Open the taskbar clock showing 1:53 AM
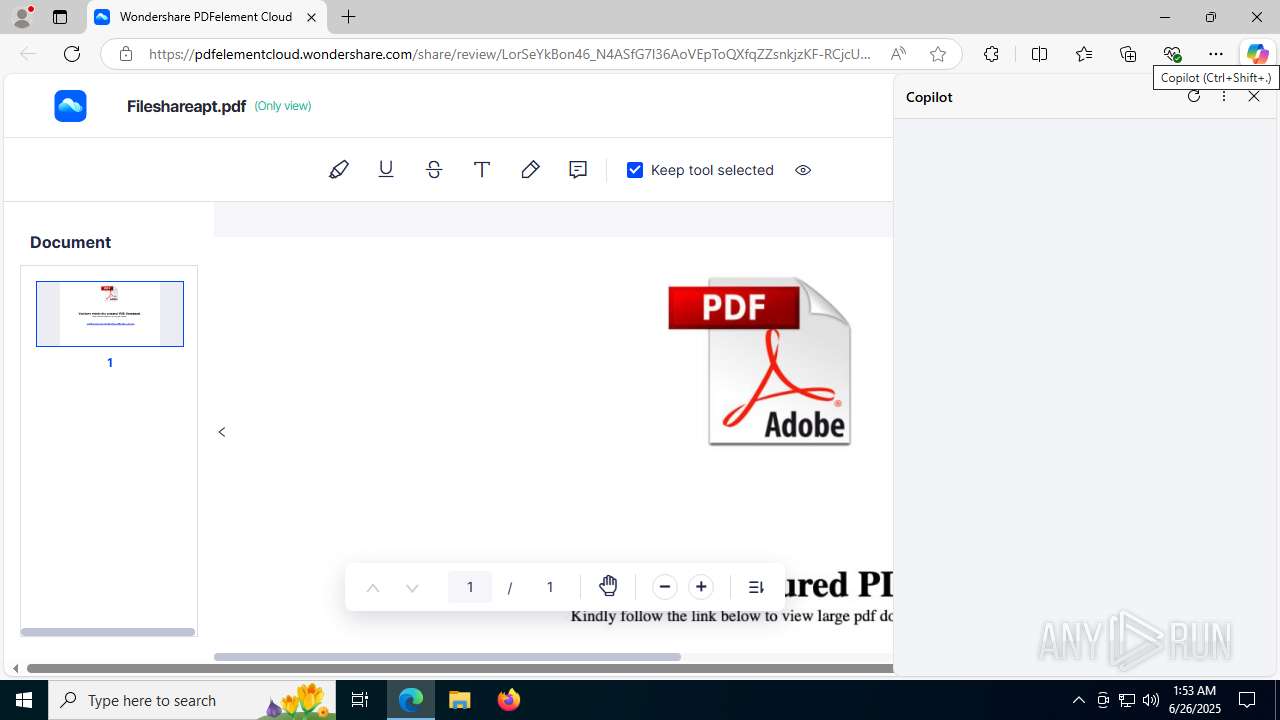Screen dimensions: 1280x720 (1195, 700)
